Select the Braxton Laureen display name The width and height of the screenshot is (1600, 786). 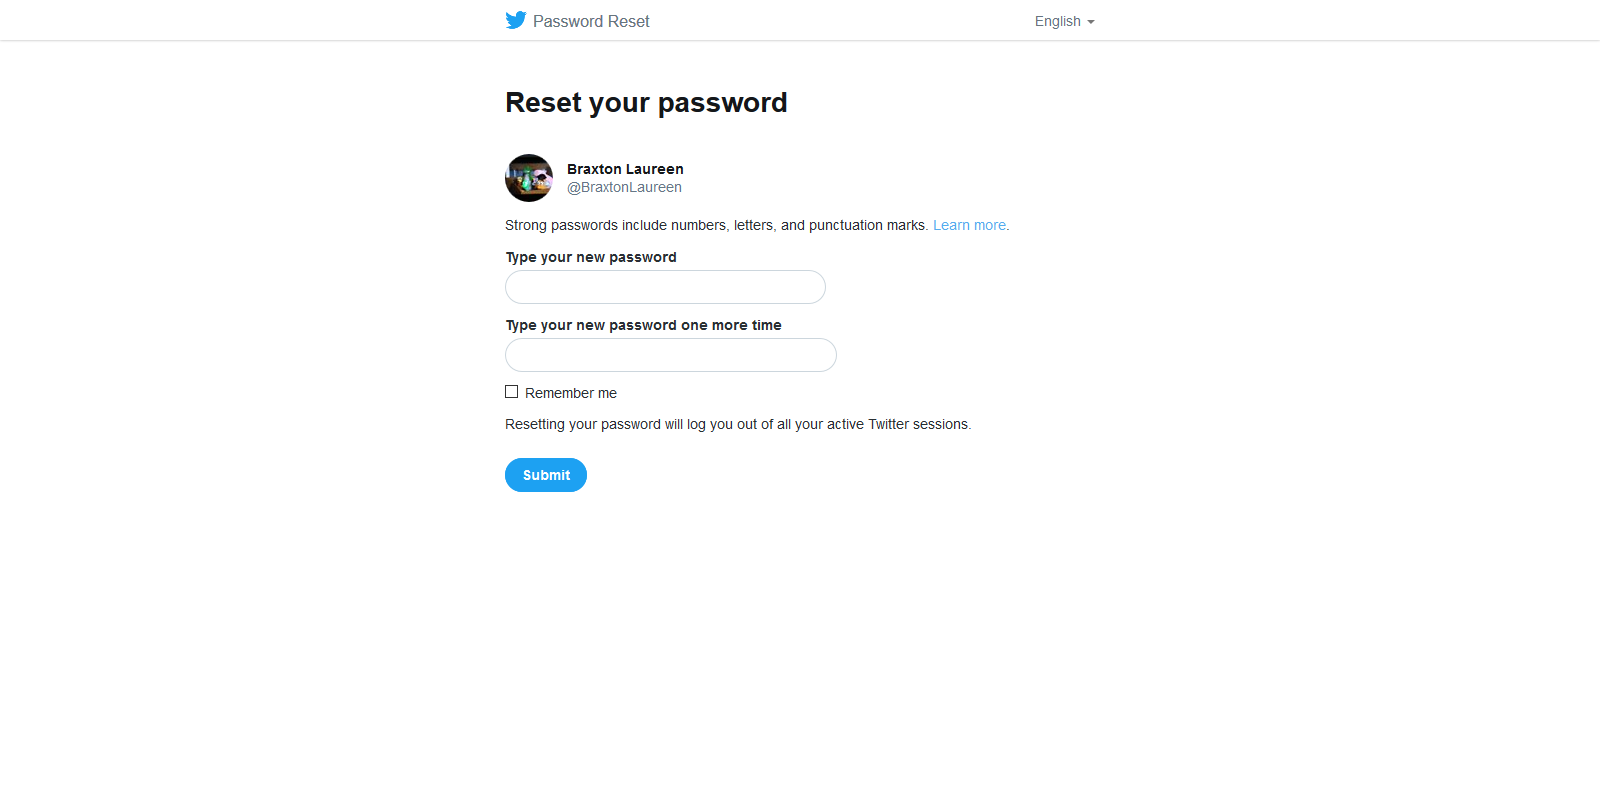pyautogui.click(x=625, y=169)
